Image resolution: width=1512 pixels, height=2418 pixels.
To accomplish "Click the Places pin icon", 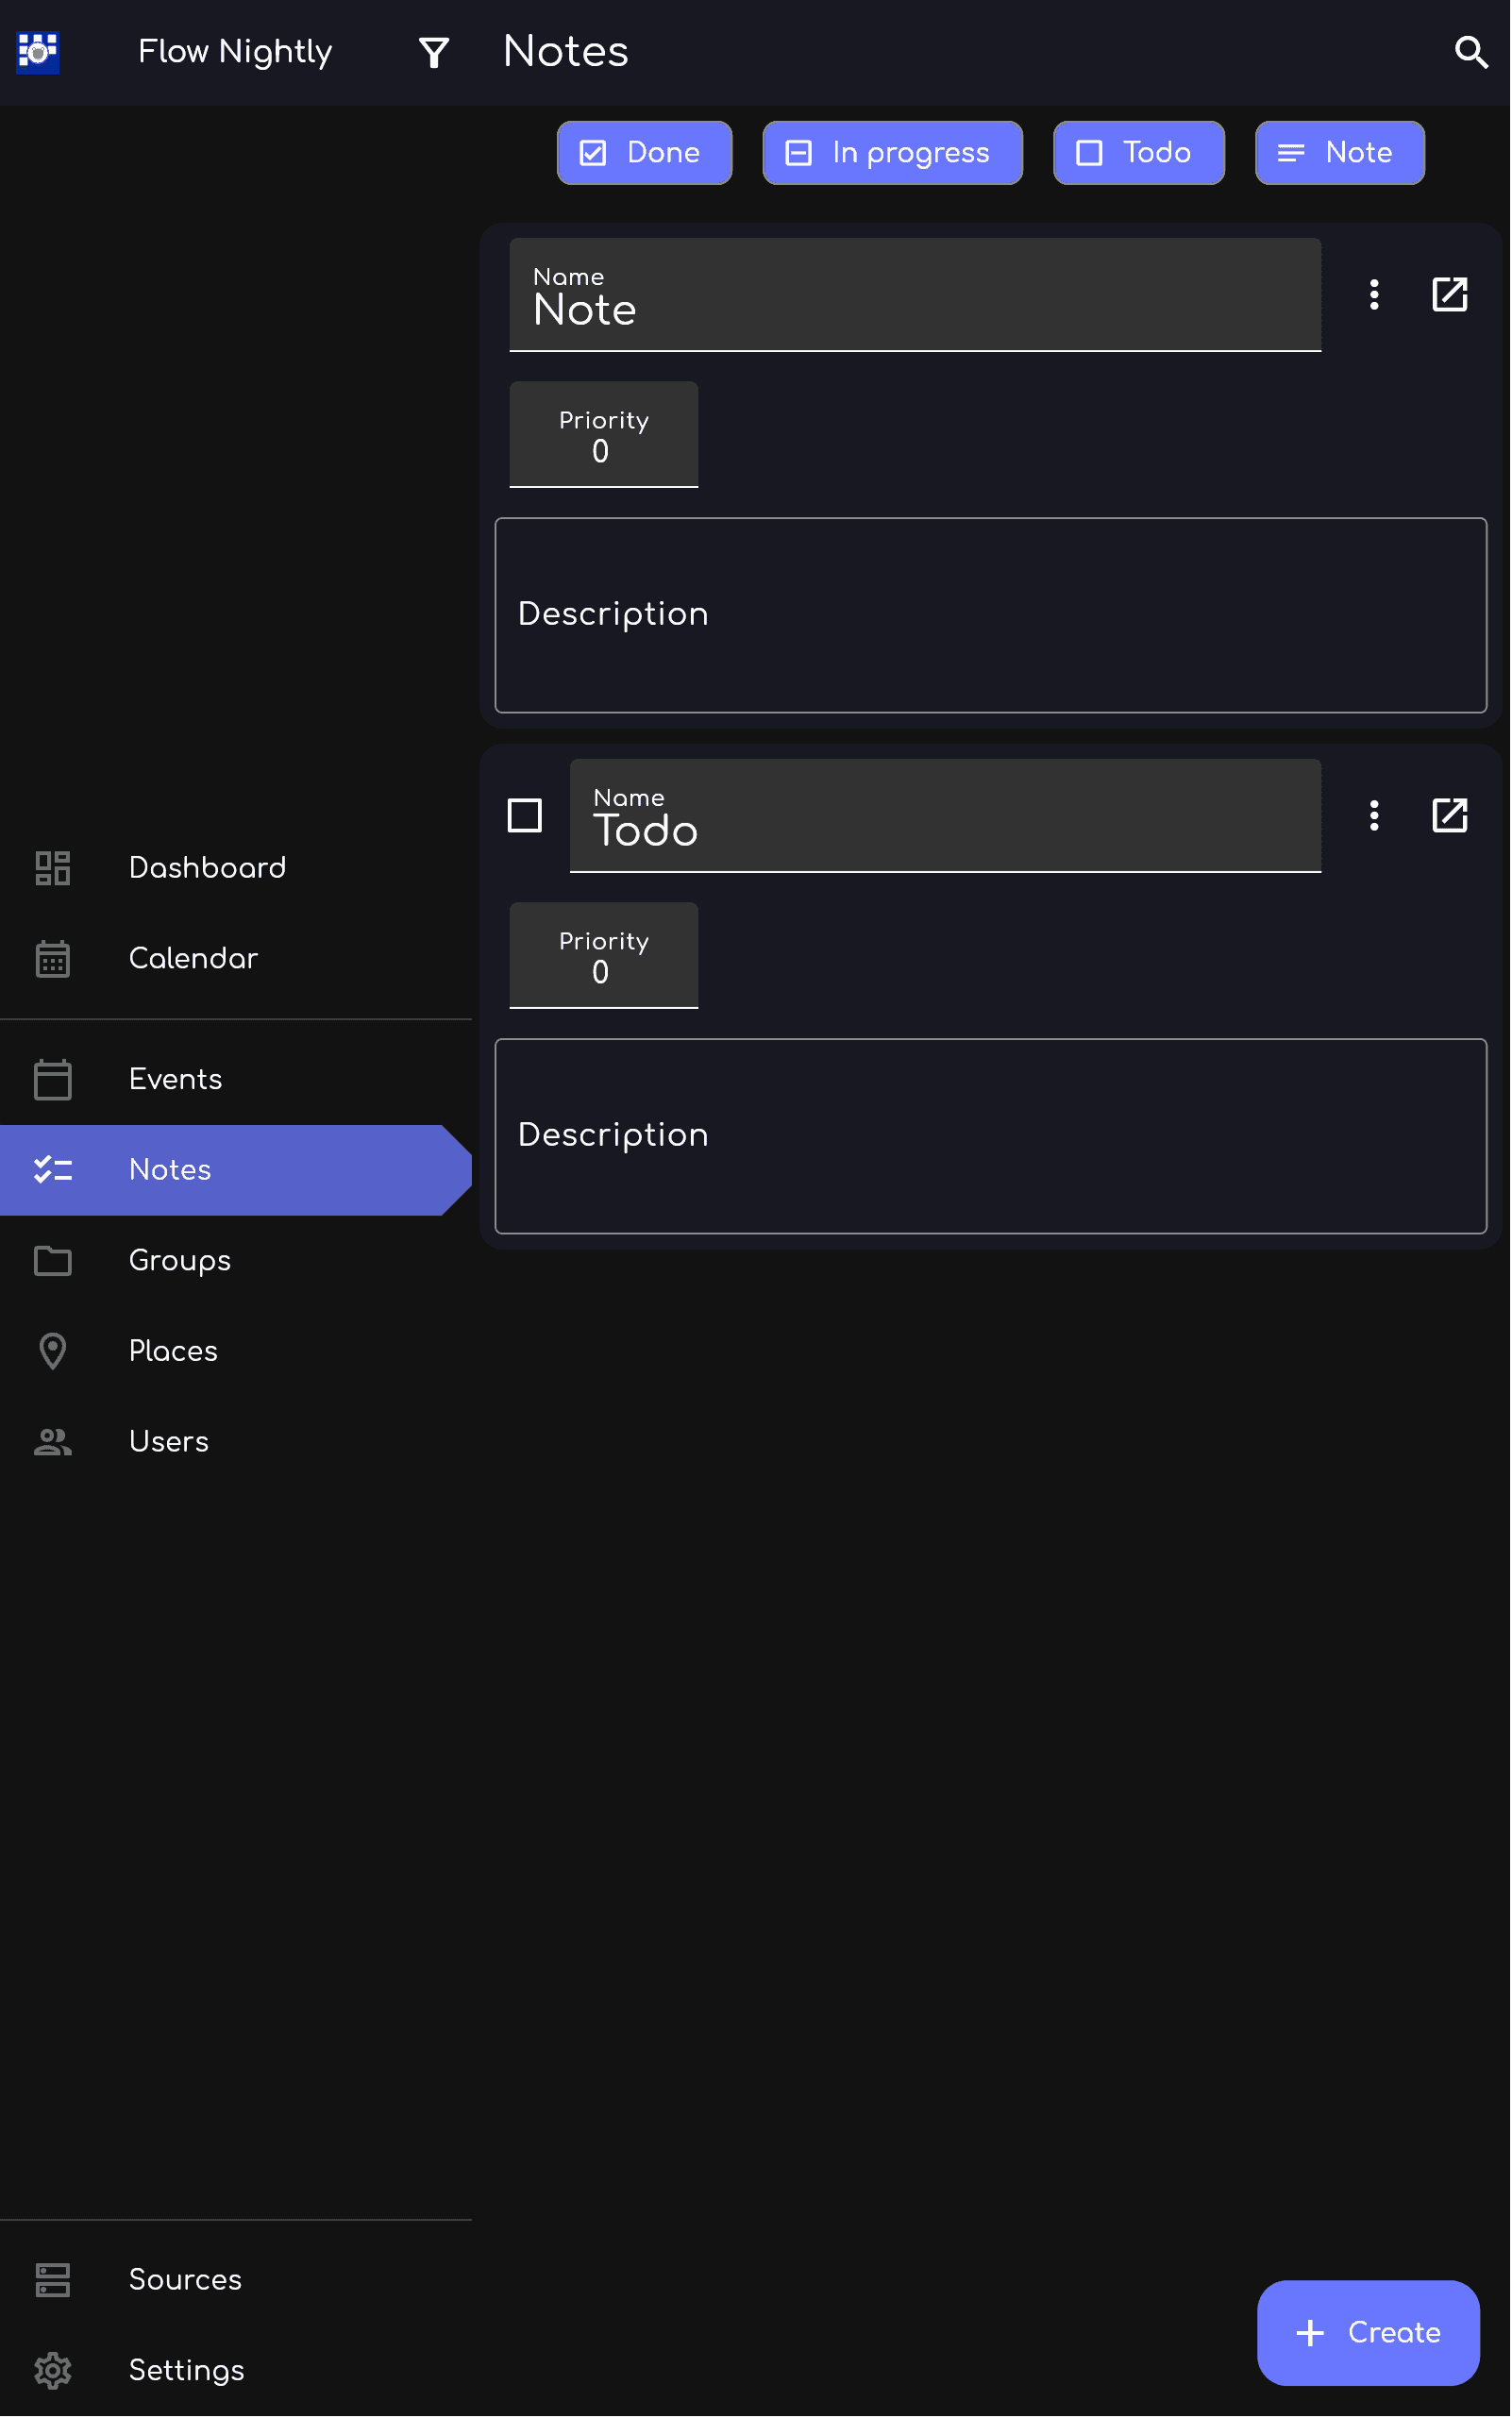I will [53, 1351].
